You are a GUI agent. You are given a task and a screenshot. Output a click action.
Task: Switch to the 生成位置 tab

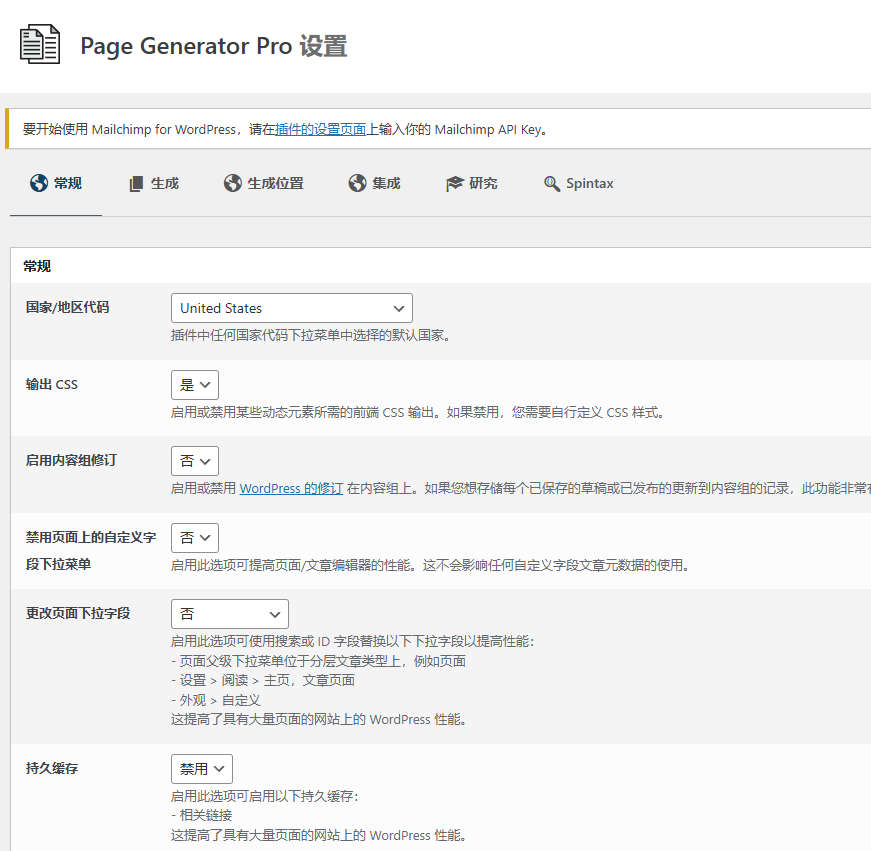coord(263,183)
